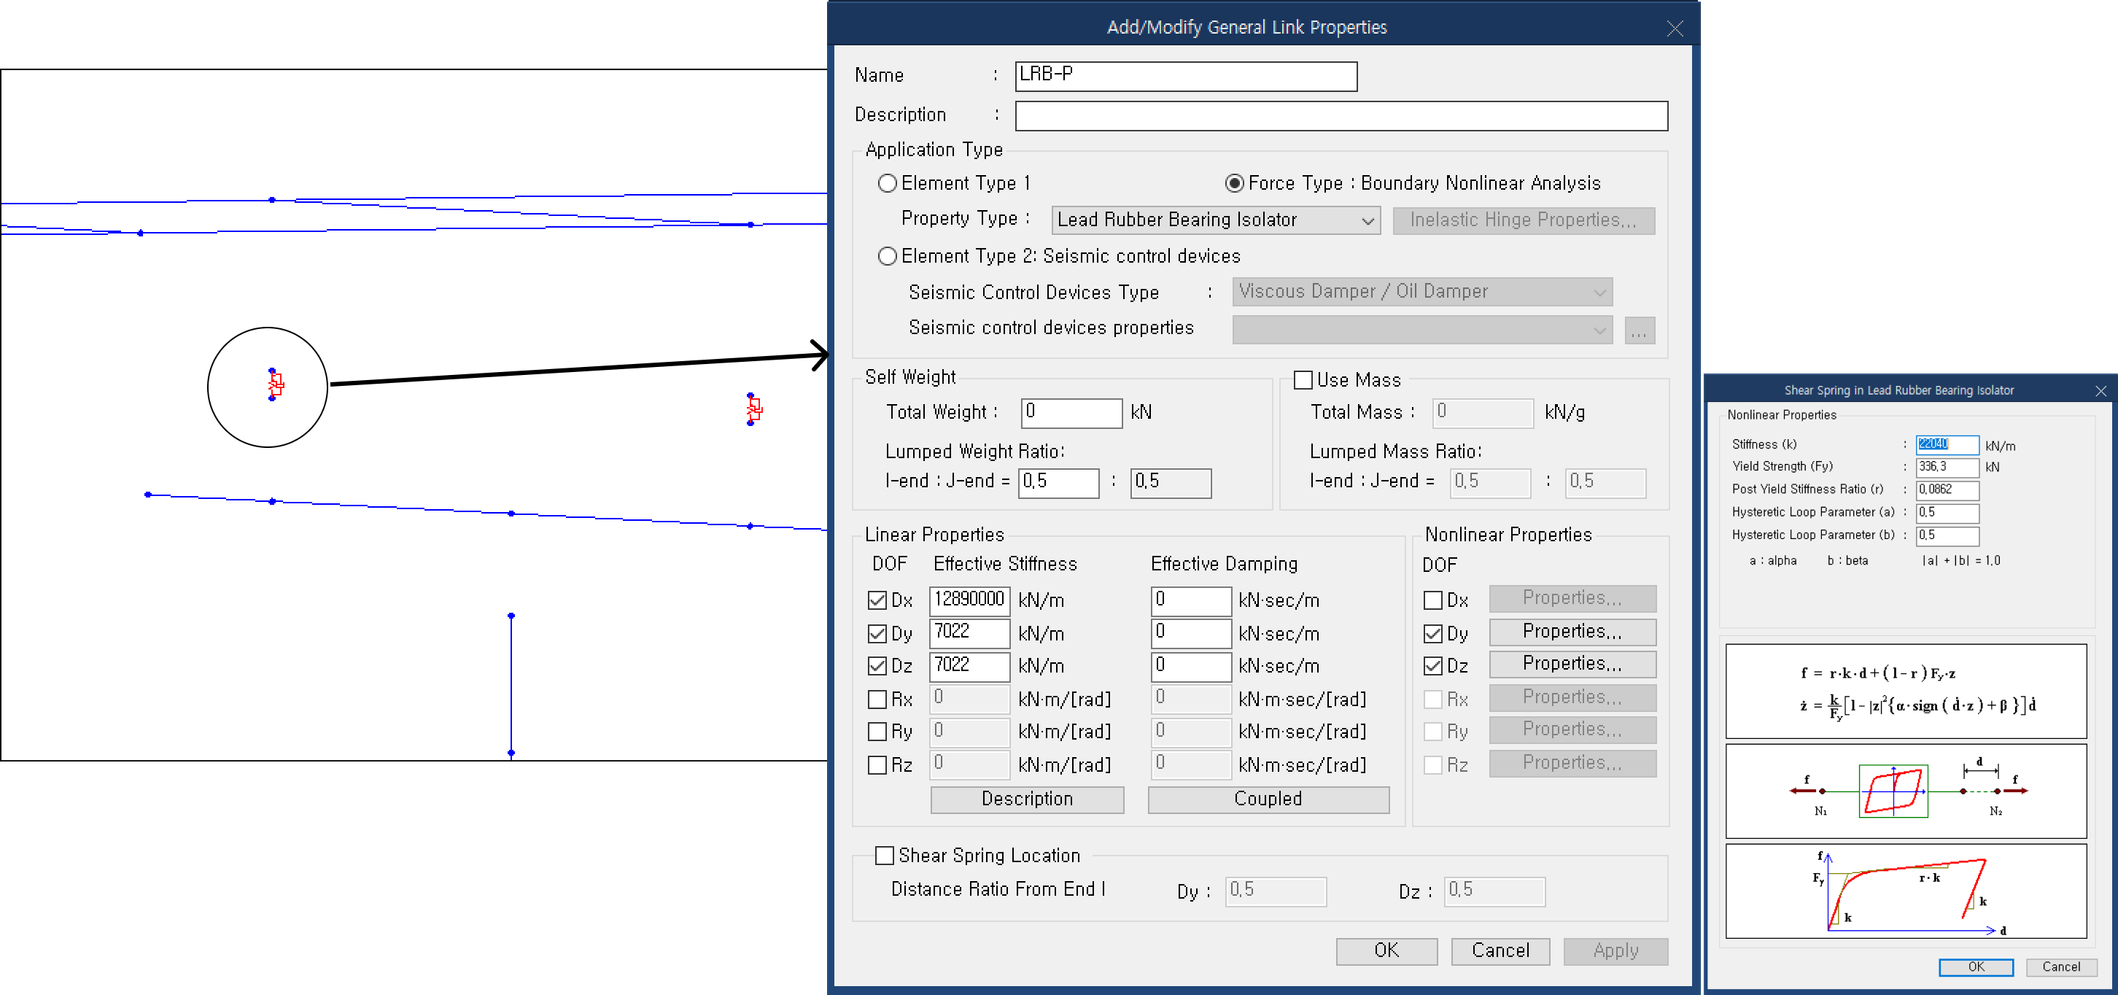Click the Dz distance ratio field
The height and width of the screenshot is (995, 2118).
(1494, 891)
